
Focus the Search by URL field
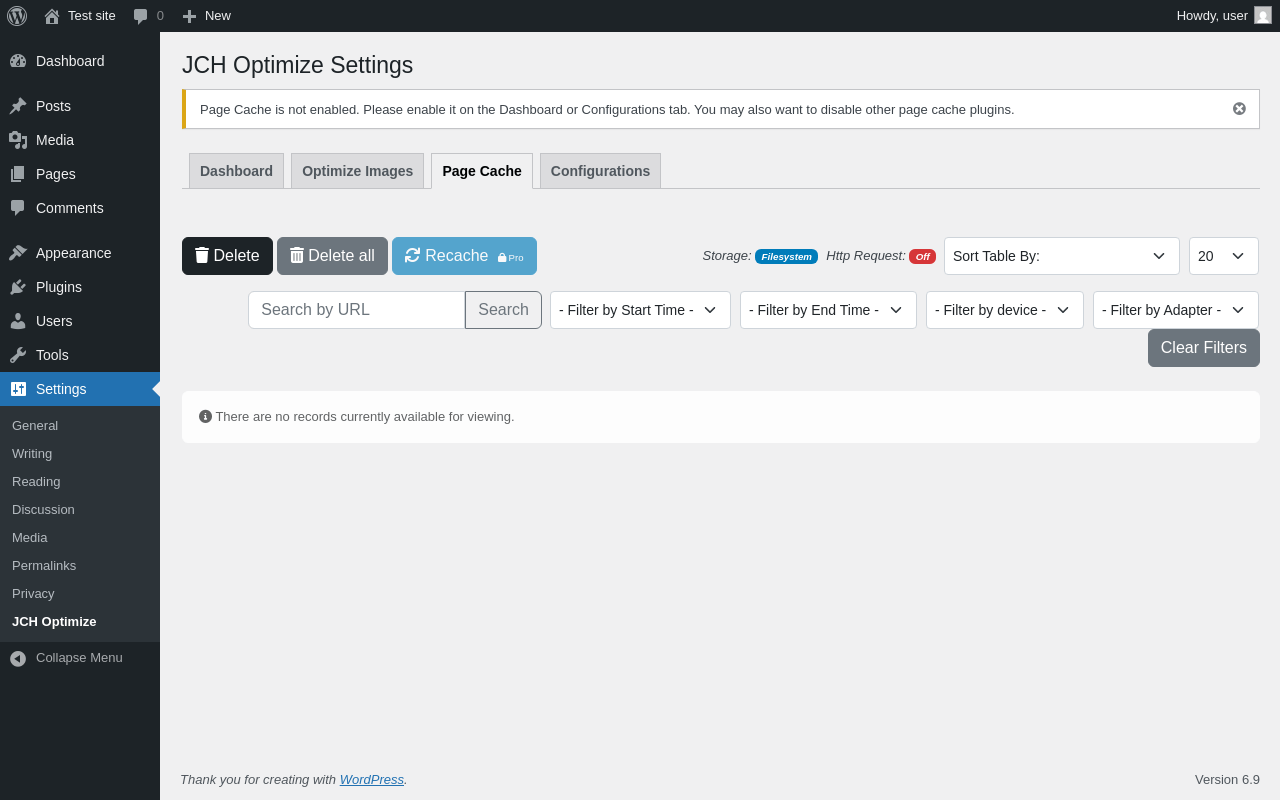[x=356, y=310]
